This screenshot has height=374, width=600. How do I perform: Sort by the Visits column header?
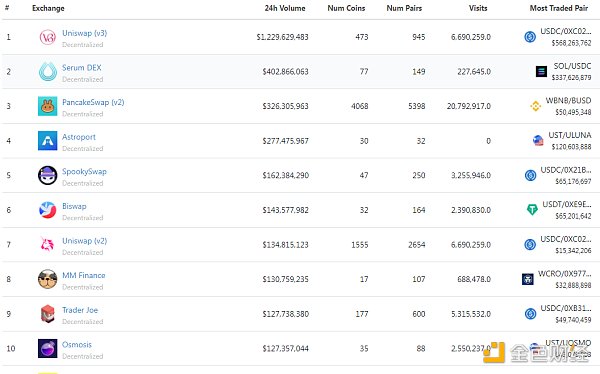[x=478, y=8]
